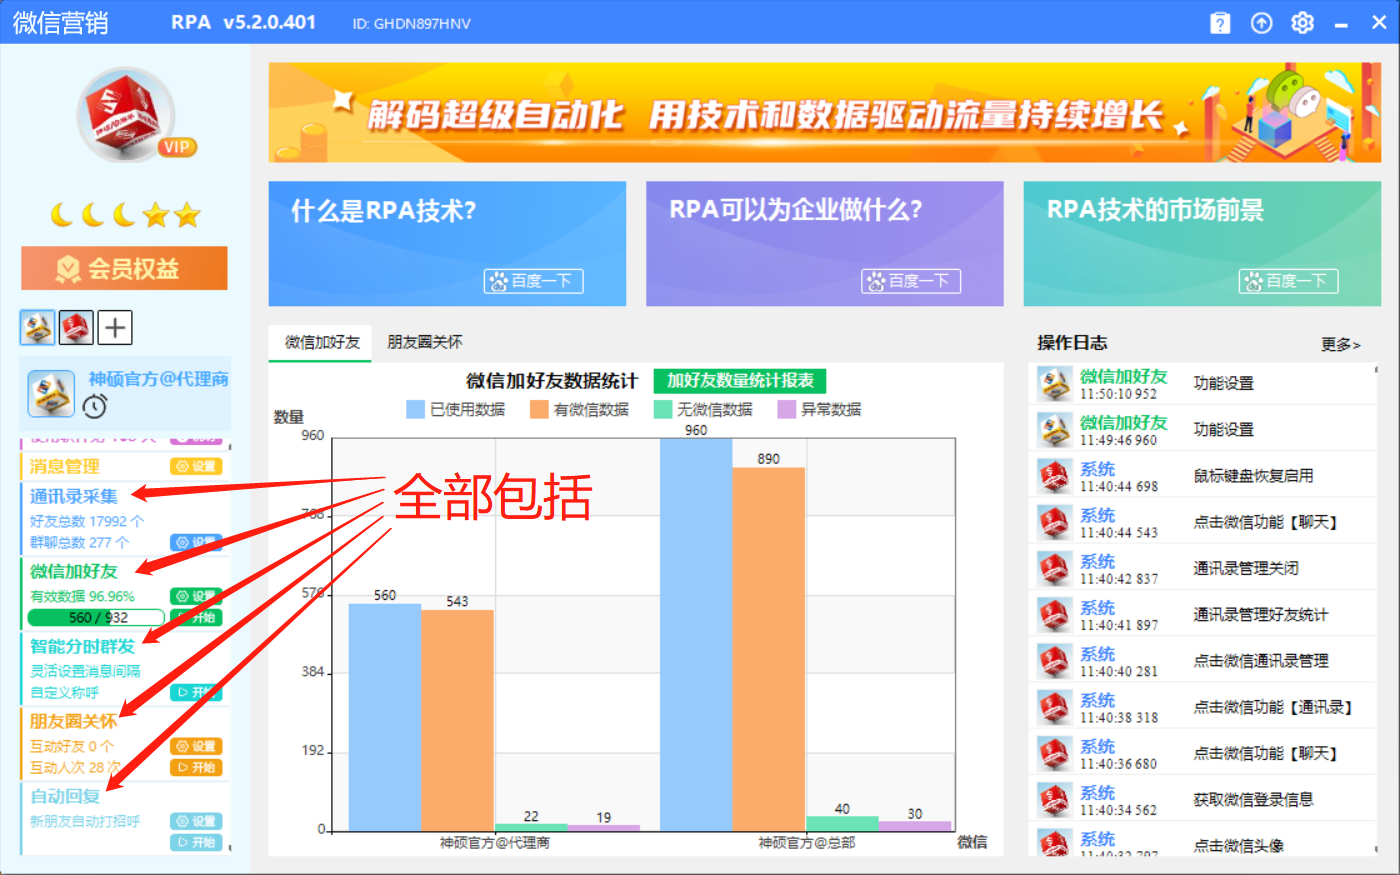Switch to 朋友圈关怀 tab
The image size is (1400, 875).
(425, 342)
